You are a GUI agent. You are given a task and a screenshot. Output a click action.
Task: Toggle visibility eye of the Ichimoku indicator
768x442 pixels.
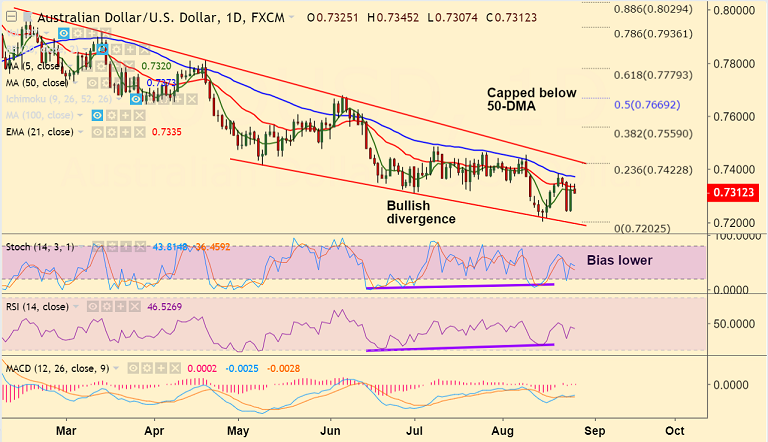(136, 99)
